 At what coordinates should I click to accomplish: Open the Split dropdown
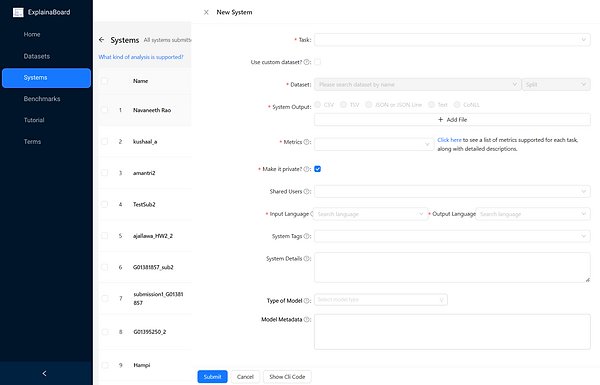[x=556, y=85]
